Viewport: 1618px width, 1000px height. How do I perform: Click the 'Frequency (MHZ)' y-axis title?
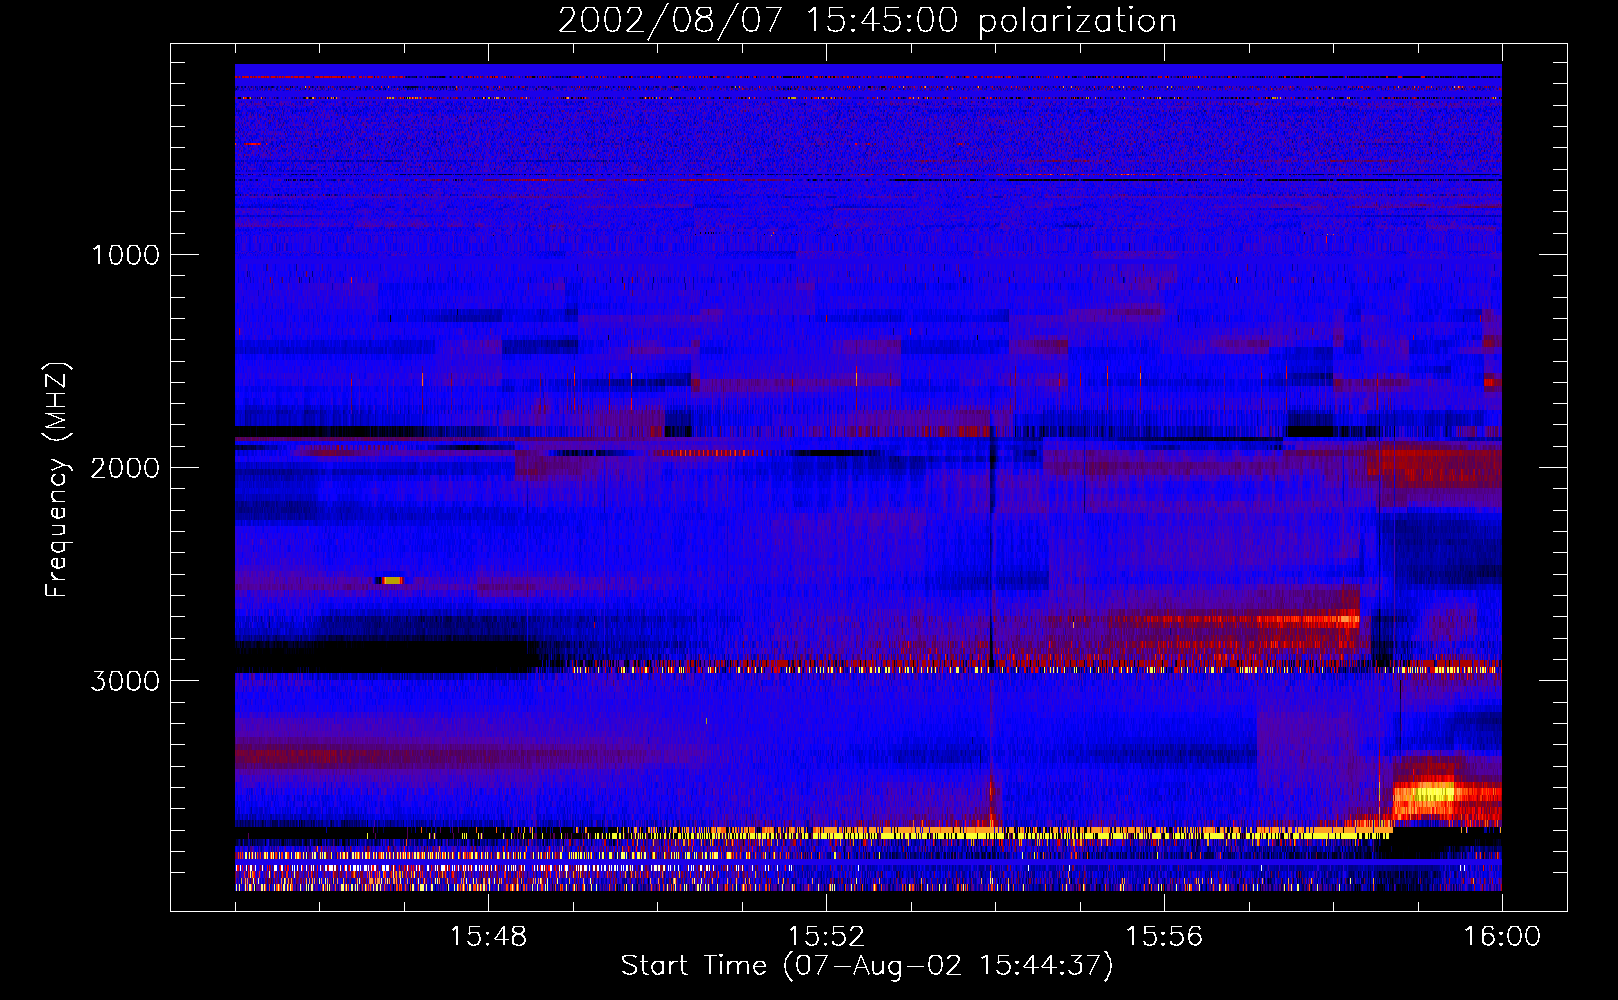(57, 479)
